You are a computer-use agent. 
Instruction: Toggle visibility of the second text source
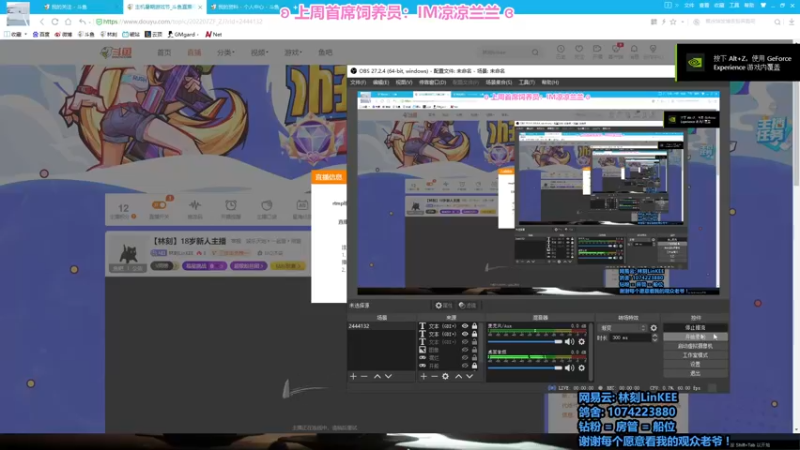pyautogui.click(x=465, y=334)
